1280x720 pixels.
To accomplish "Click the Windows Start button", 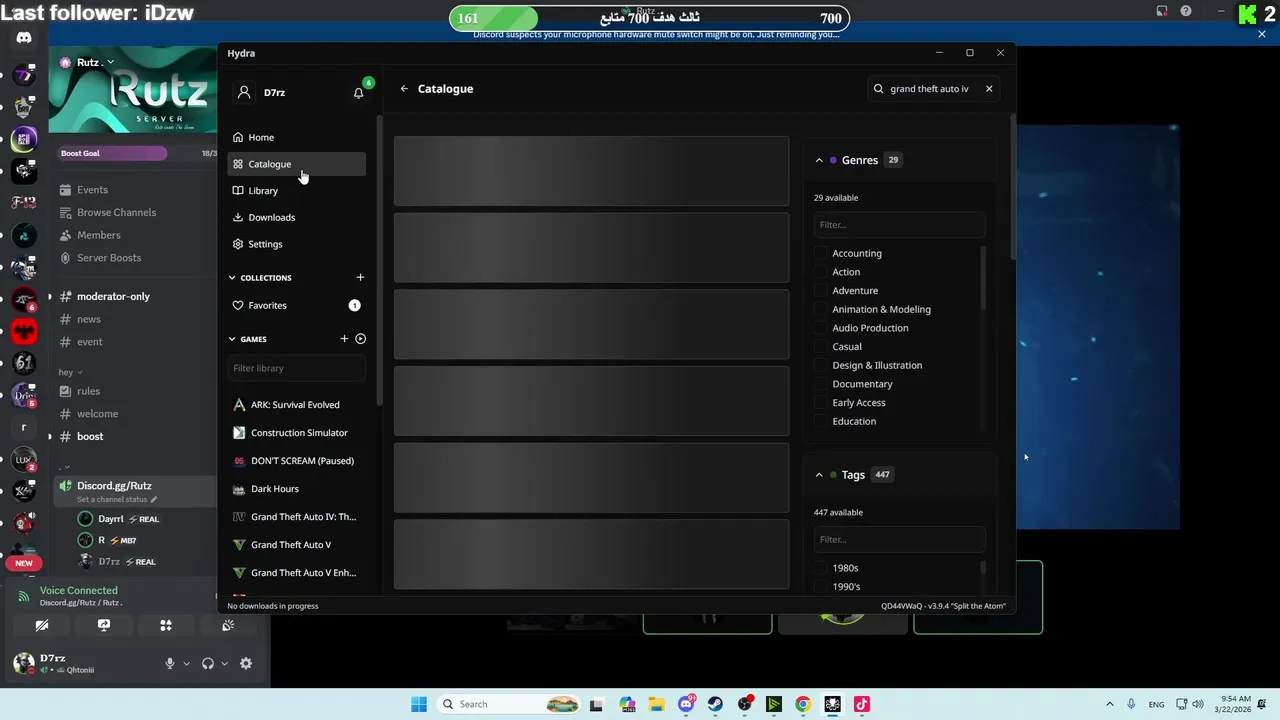I will click(419, 704).
